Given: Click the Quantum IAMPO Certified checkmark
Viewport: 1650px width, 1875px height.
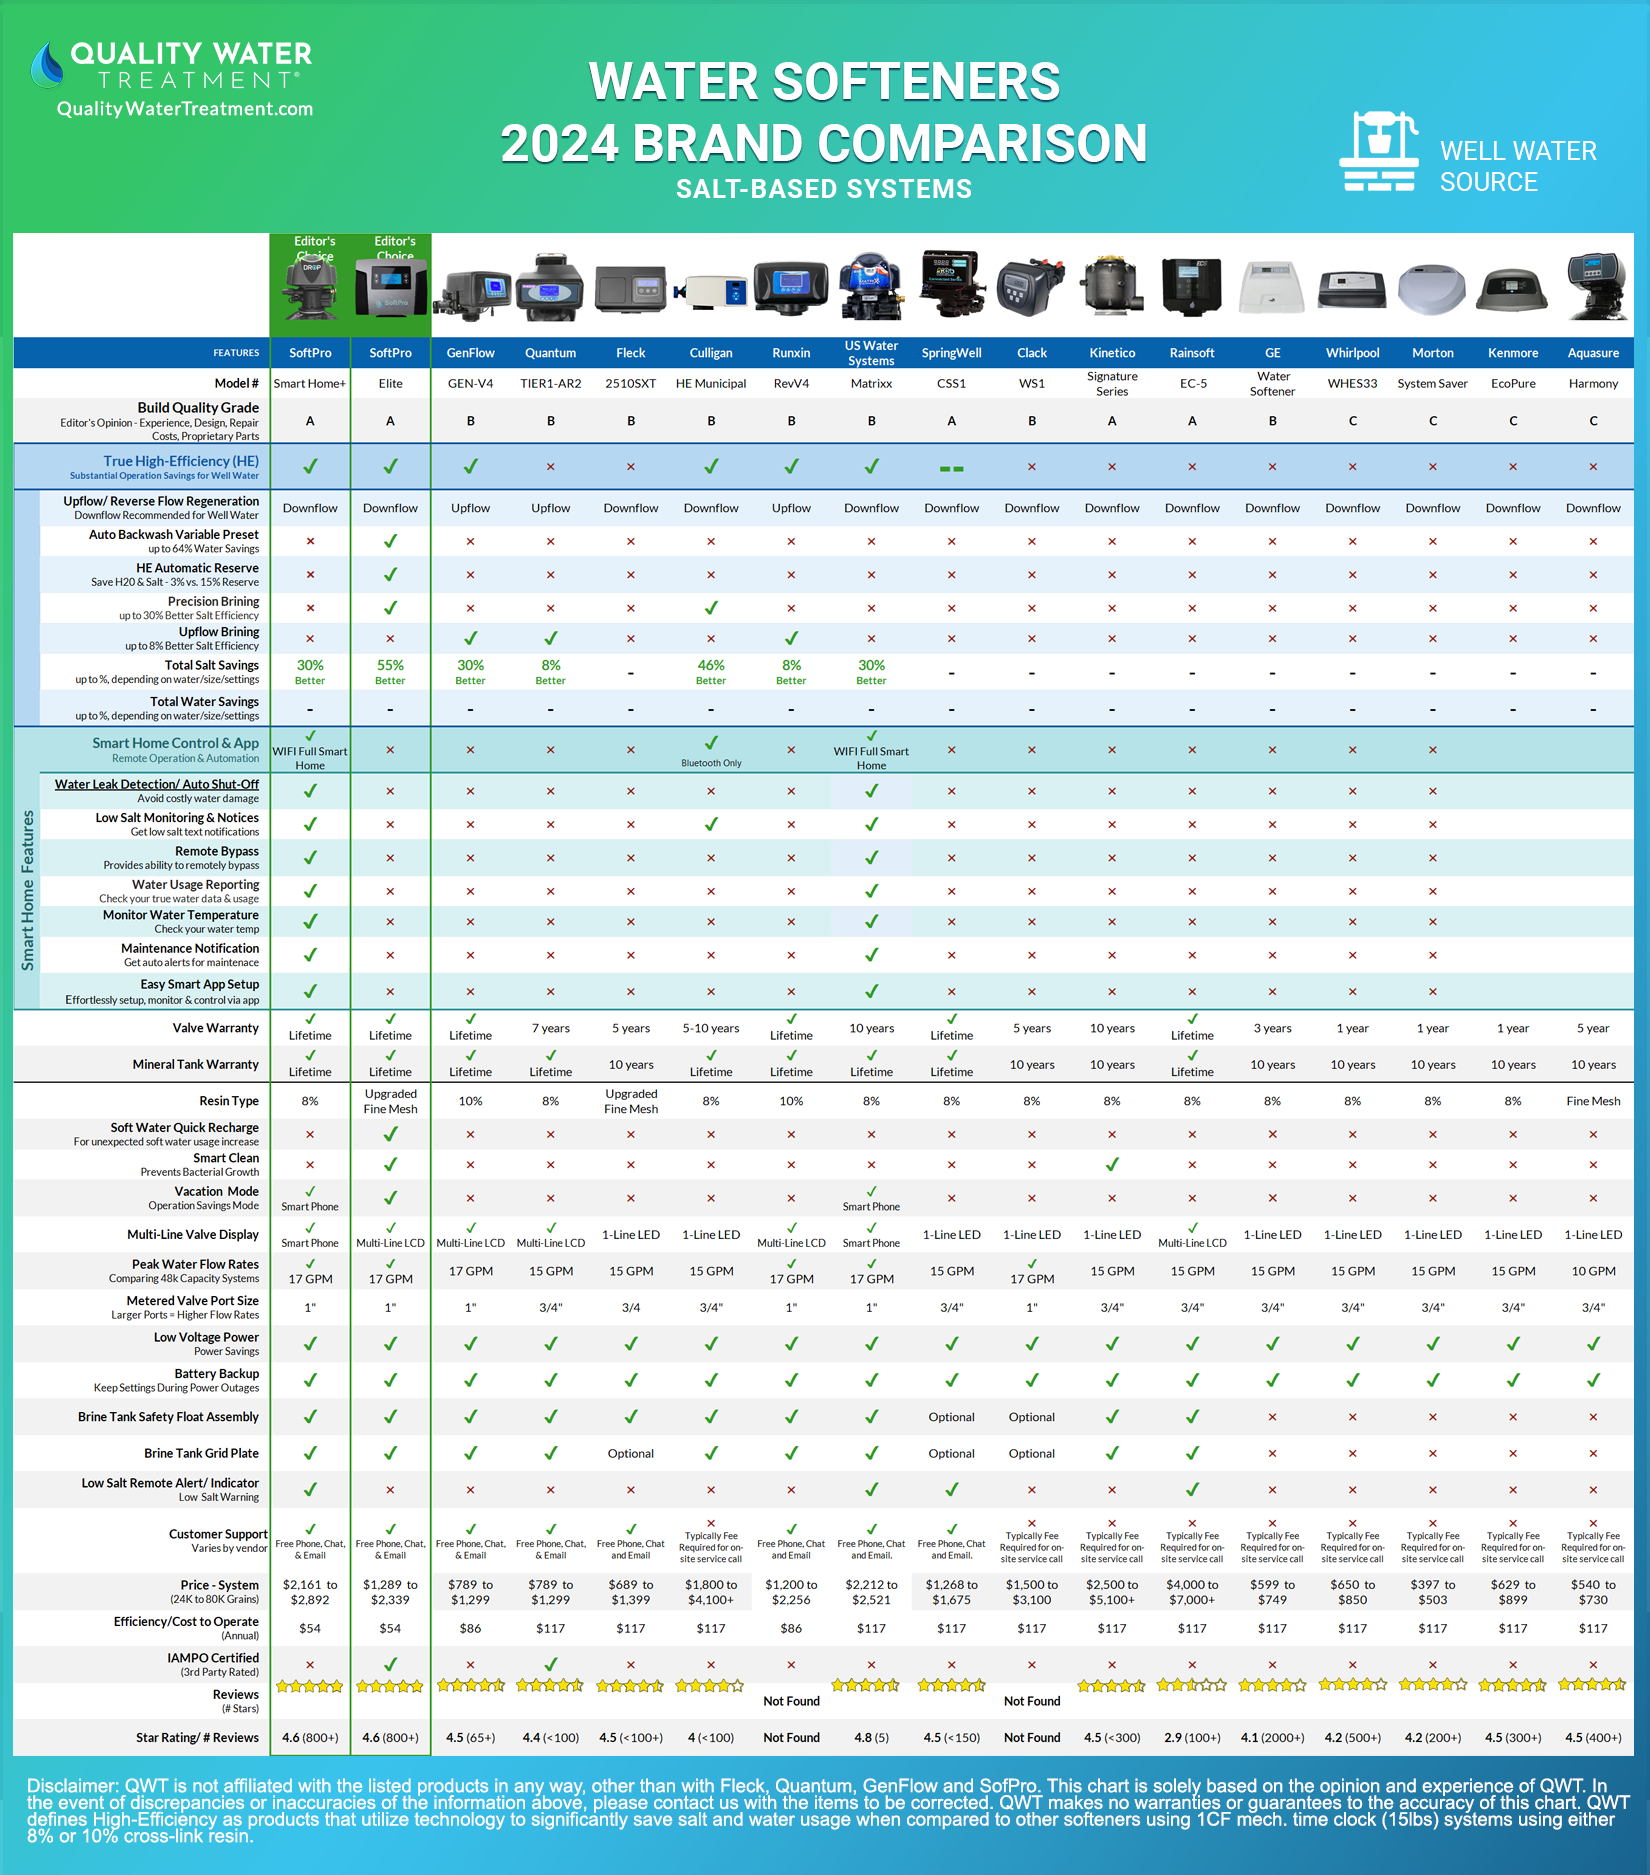Looking at the screenshot, I should [551, 1664].
